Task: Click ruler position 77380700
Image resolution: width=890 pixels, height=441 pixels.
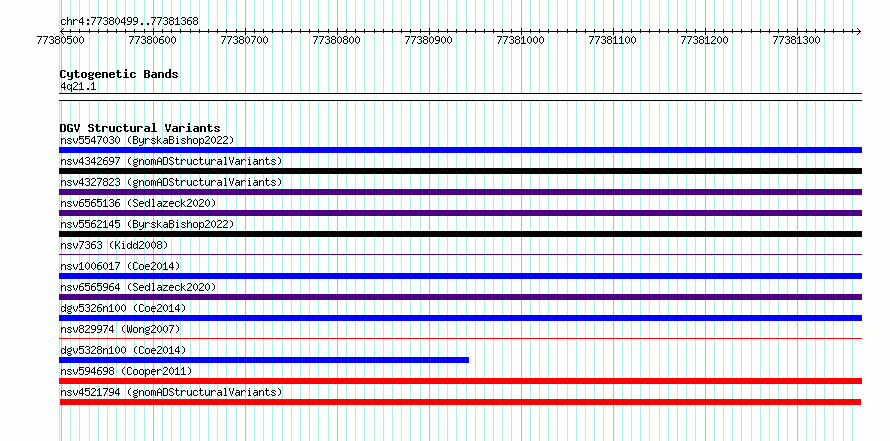Action: tap(245, 41)
